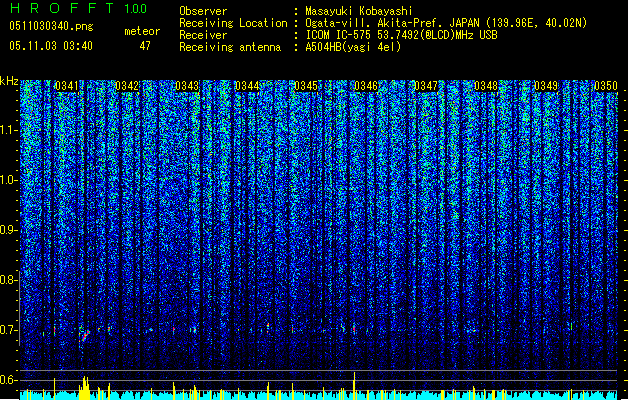Screen dimensions: 629x400
Task: Click the date stamp 05.11.03 03:40
Action: coord(51,46)
